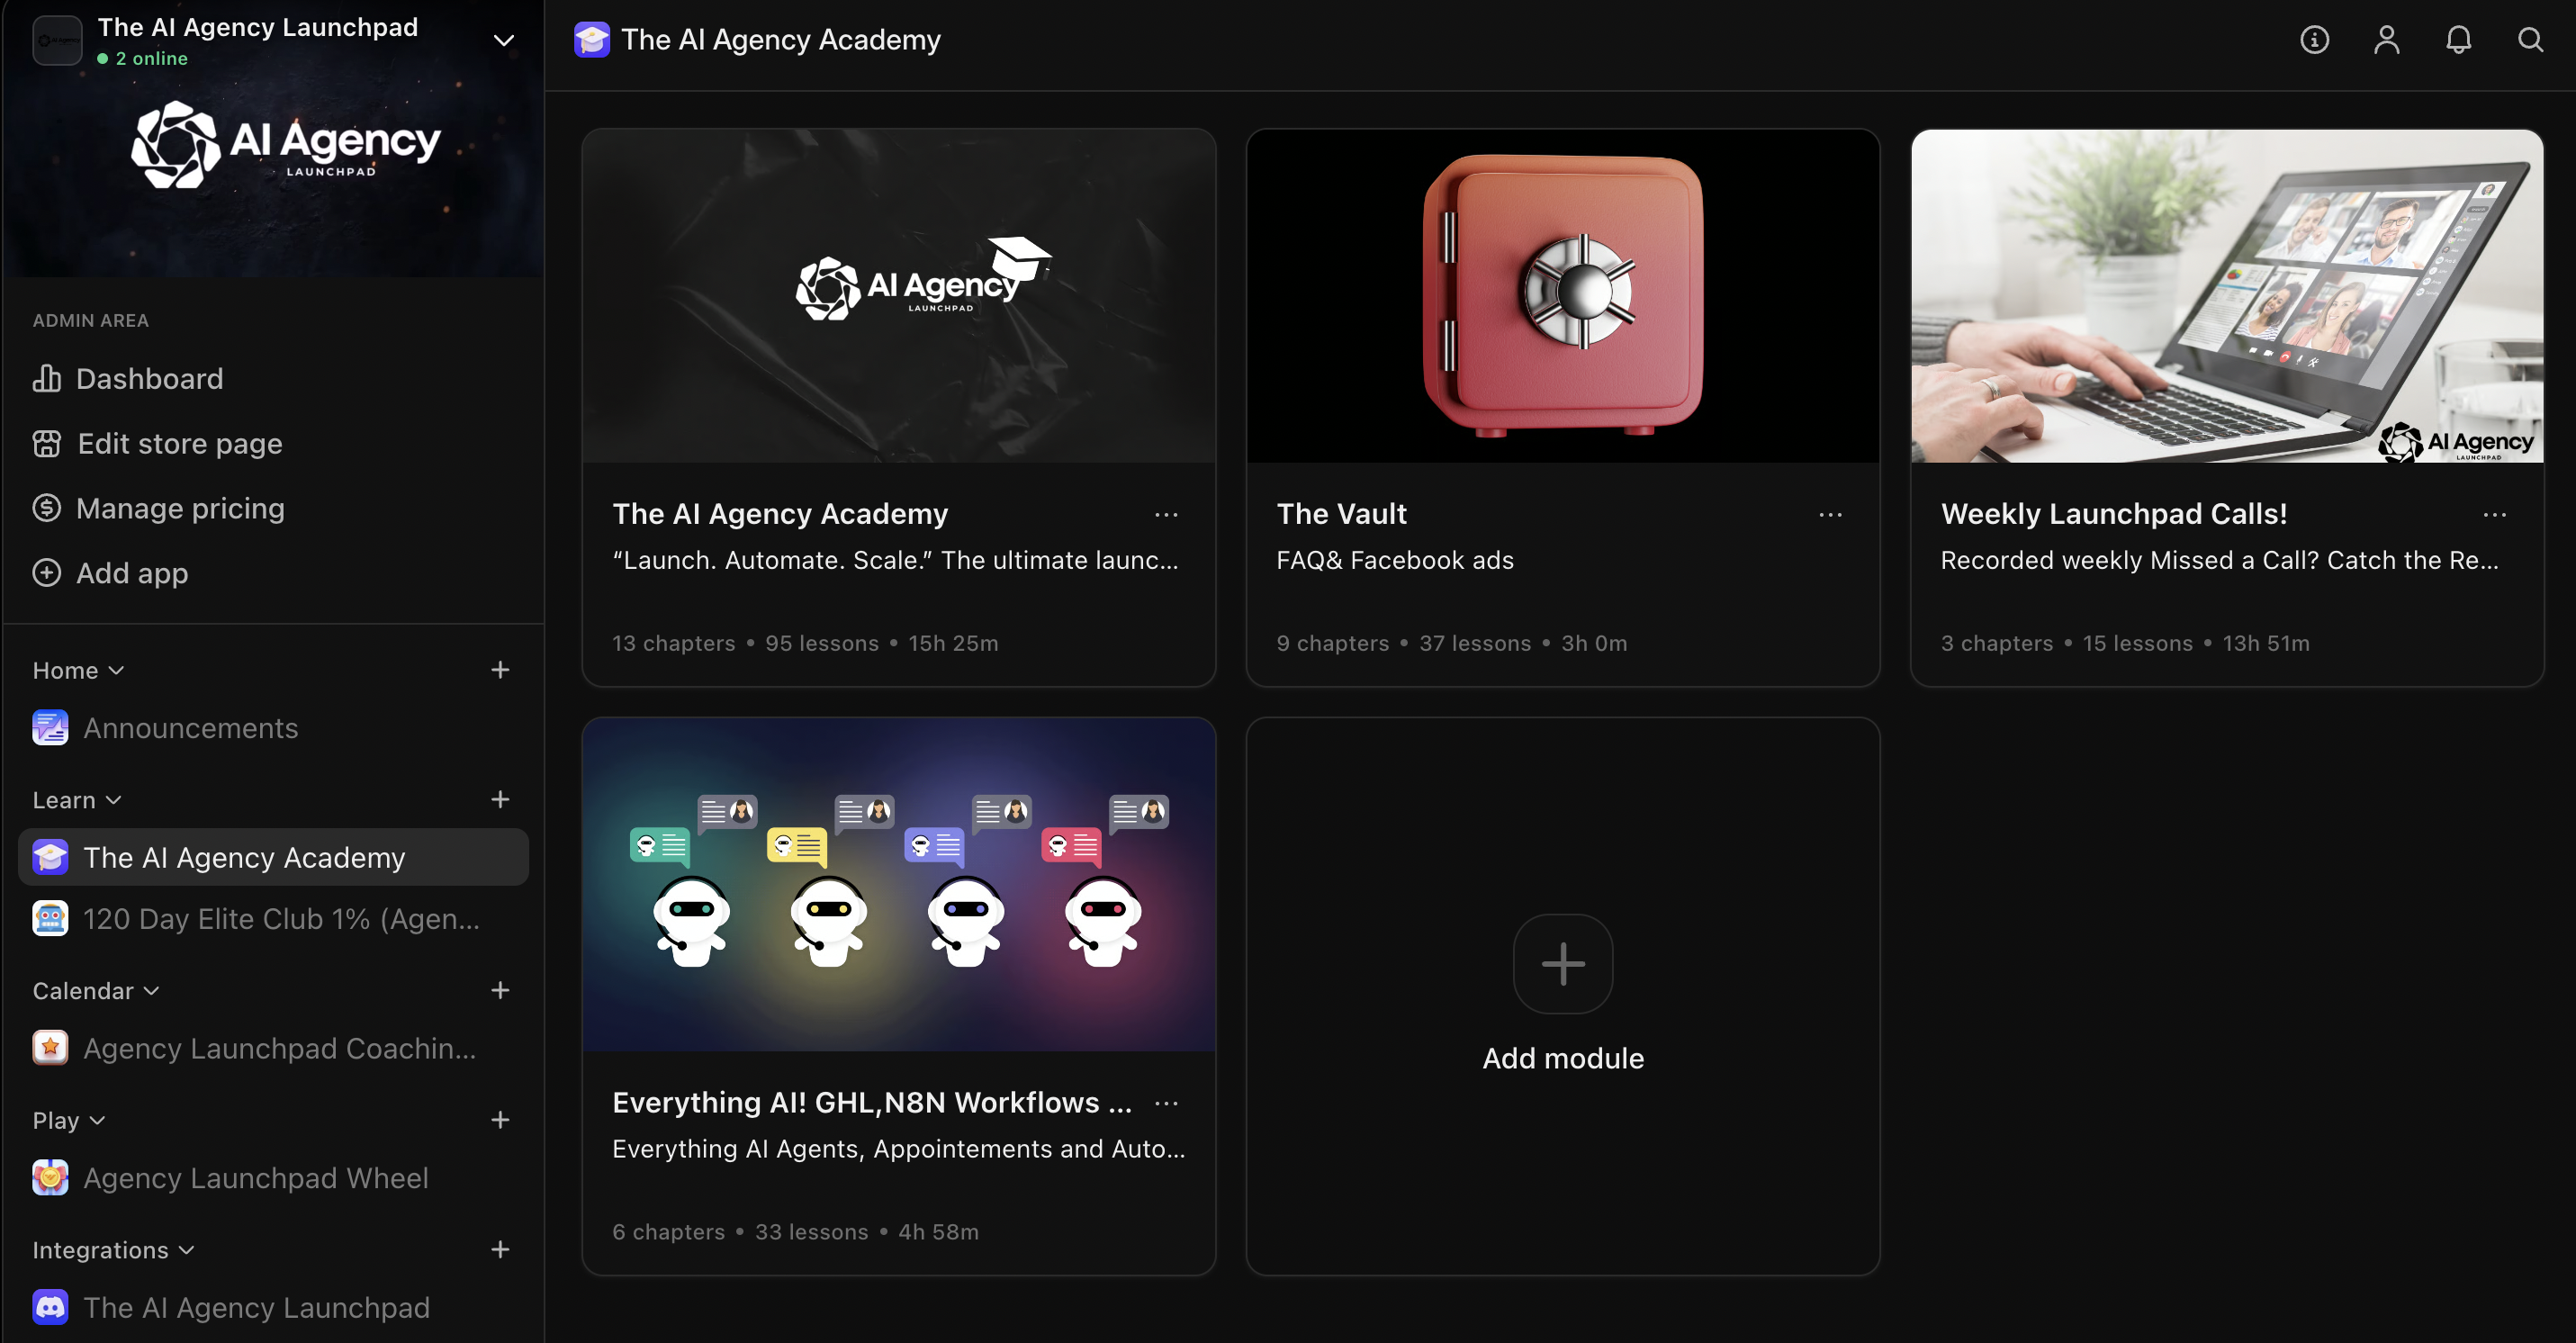Viewport: 2576px width, 1343px height.
Task: Open Manage pricing
Action: pos(273,508)
